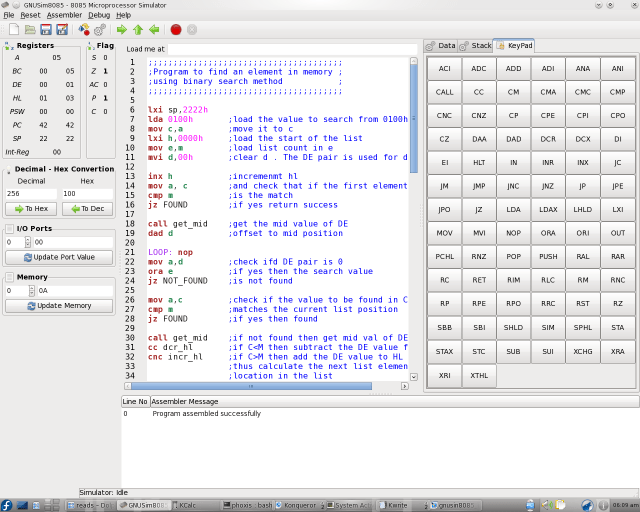
Task: Assemble the program using the colored shapes icon
Action: (84, 29)
